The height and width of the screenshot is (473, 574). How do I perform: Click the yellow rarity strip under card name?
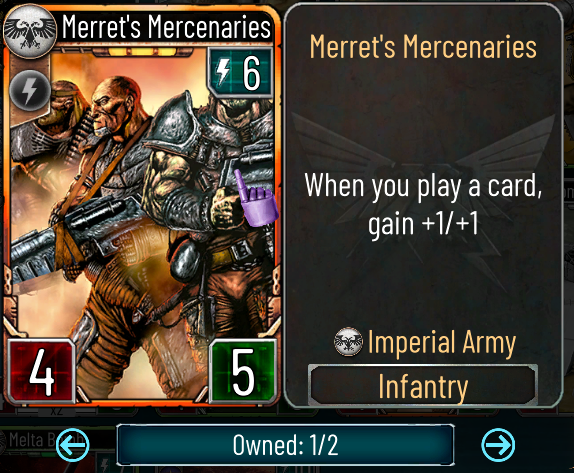coord(141,51)
